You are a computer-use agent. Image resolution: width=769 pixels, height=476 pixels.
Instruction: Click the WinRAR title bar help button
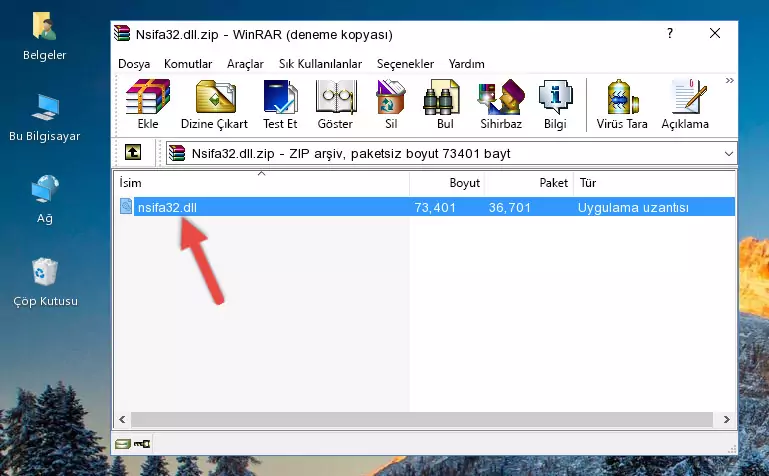pyautogui.click(x=670, y=33)
